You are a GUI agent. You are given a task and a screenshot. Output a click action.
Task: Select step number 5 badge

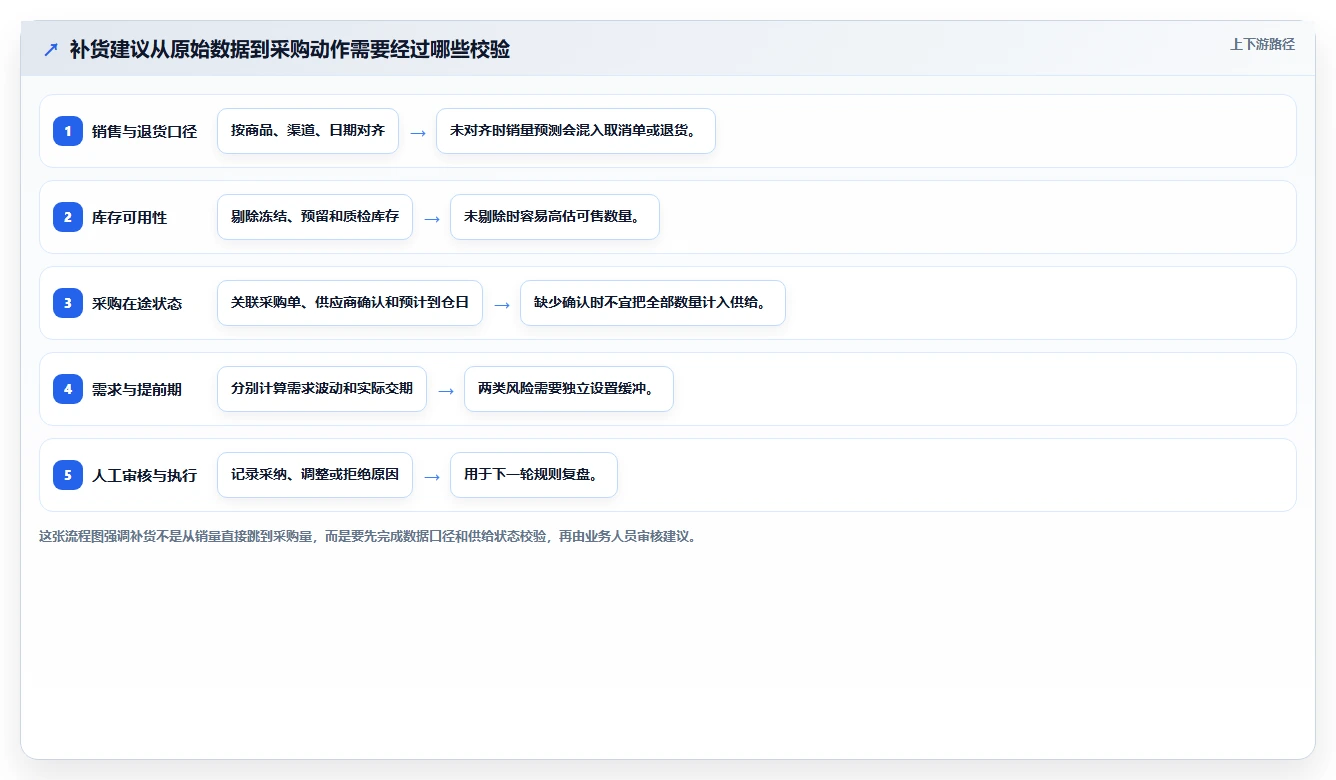click(68, 475)
